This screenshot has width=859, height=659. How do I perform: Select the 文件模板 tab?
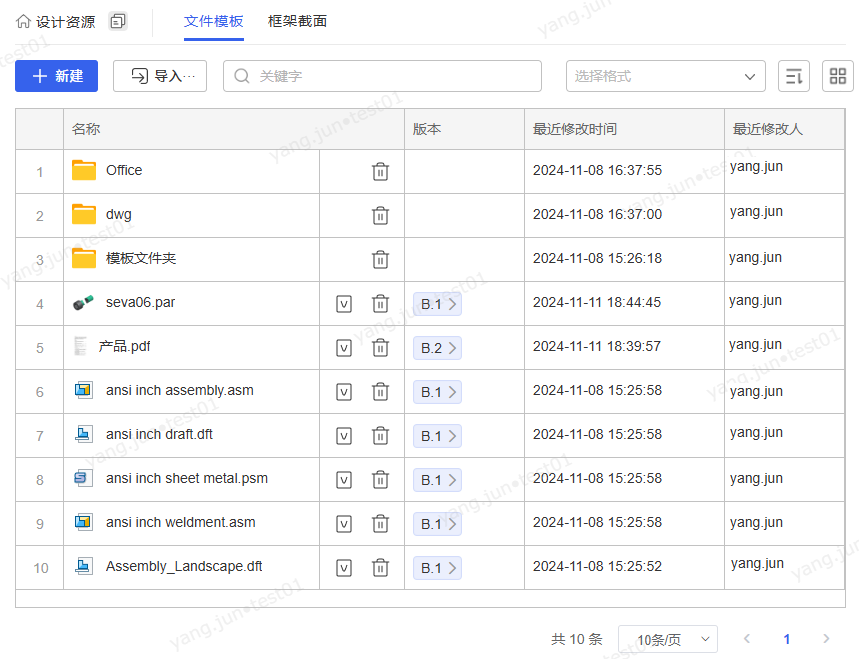click(214, 21)
